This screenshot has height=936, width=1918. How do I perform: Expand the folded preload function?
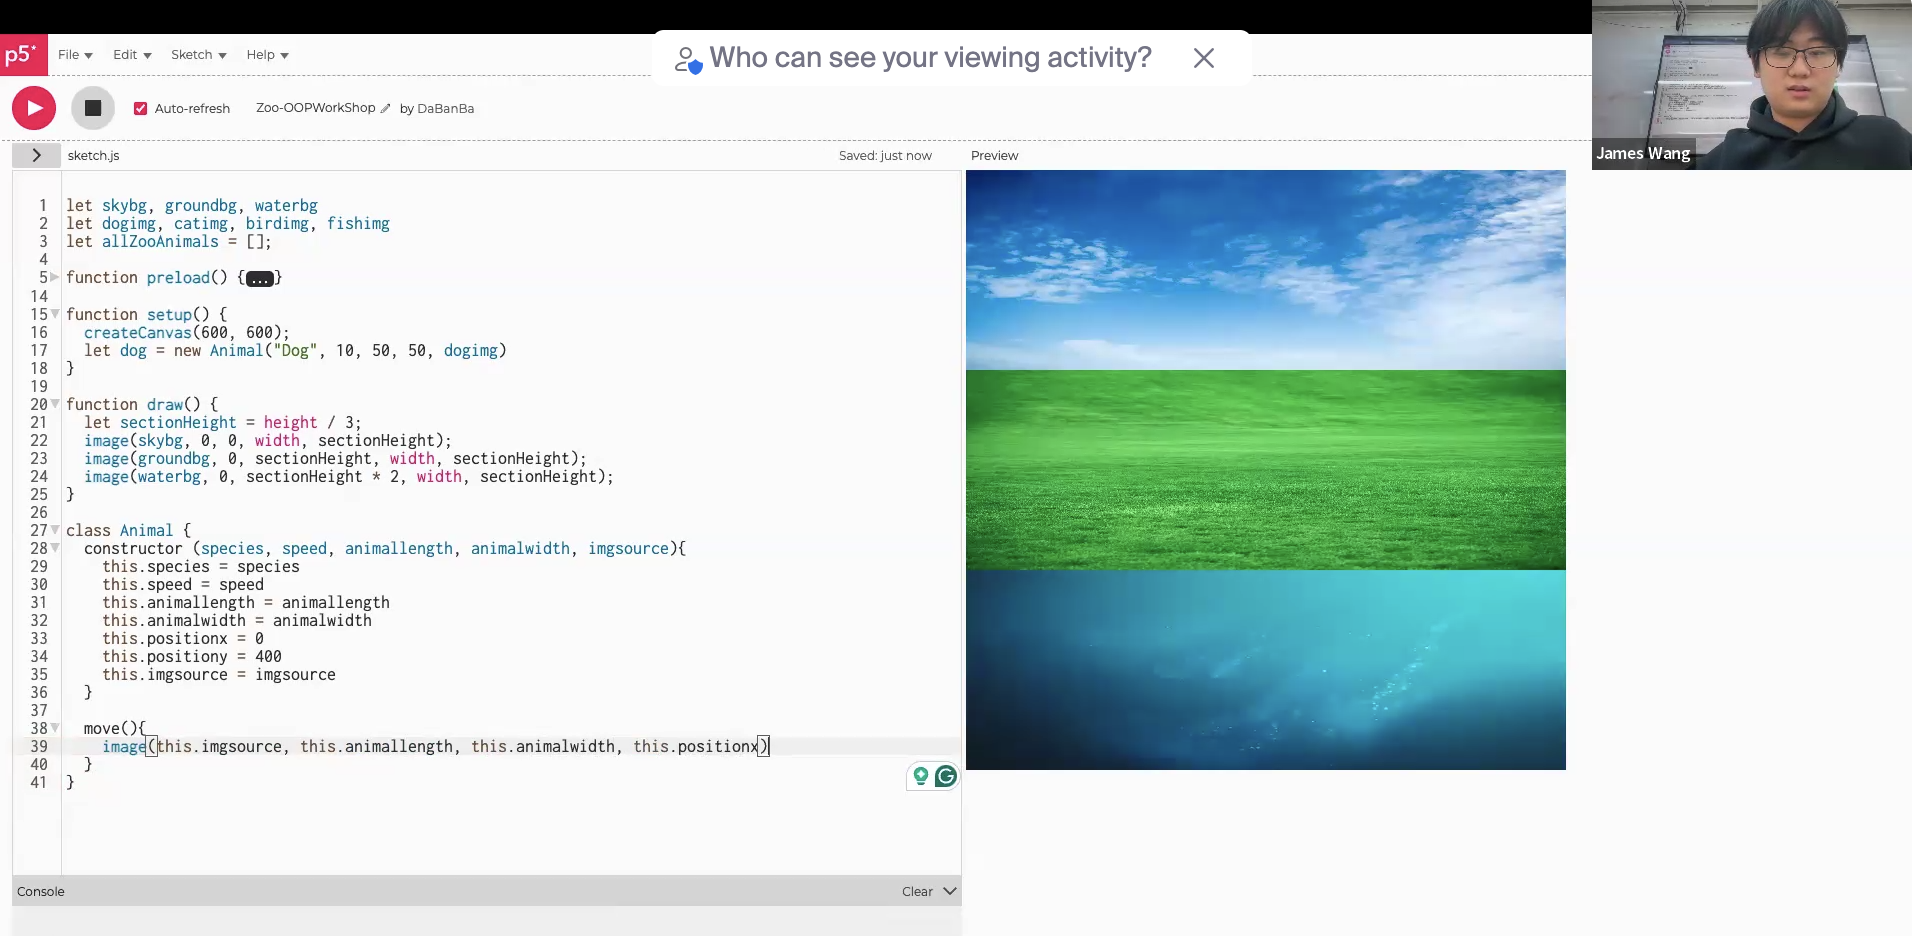pos(259,279)
